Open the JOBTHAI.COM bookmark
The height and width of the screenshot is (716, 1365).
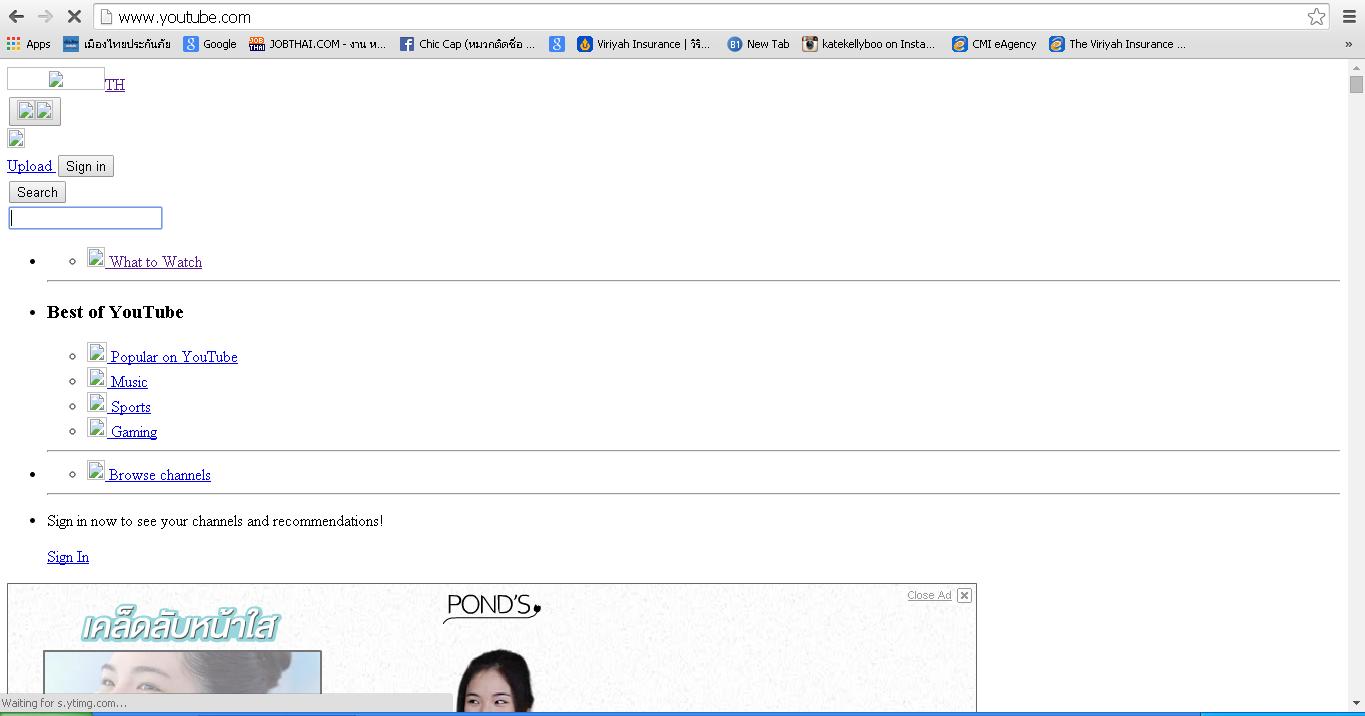[x=317, y=44]
